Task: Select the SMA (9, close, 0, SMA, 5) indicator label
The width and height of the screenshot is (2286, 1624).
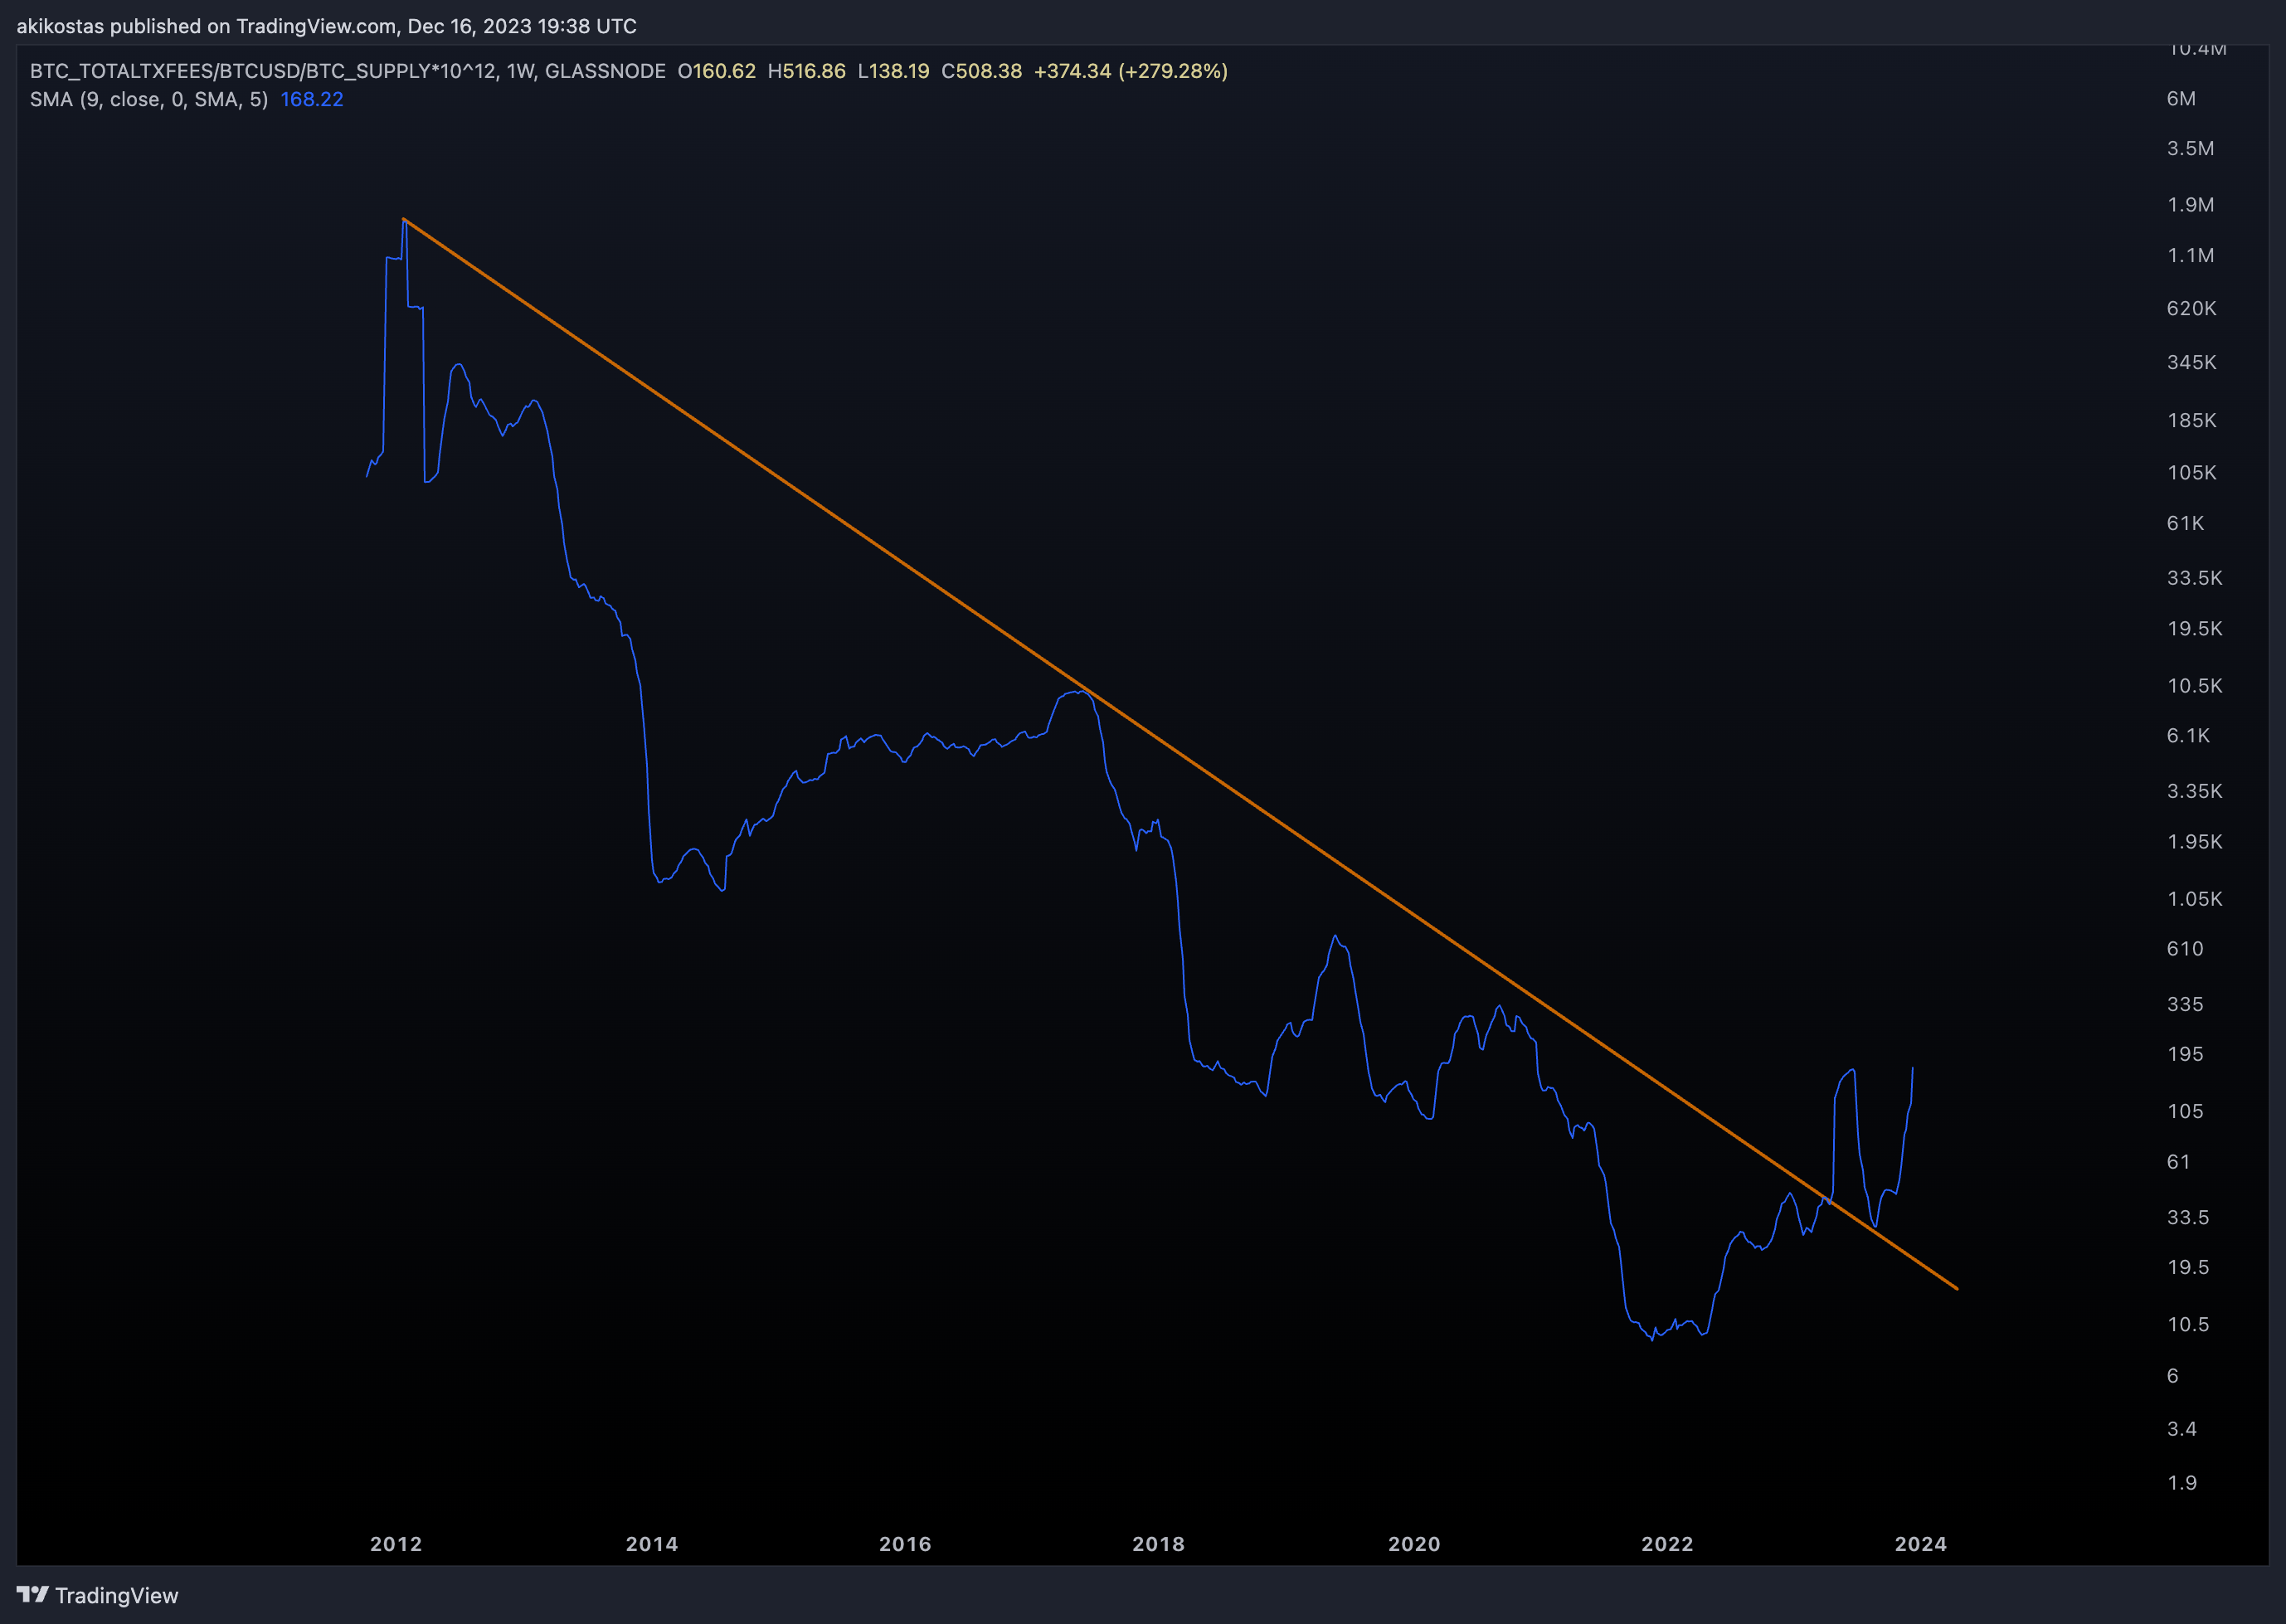Action: pyautogui.click(x=149, y=99)
